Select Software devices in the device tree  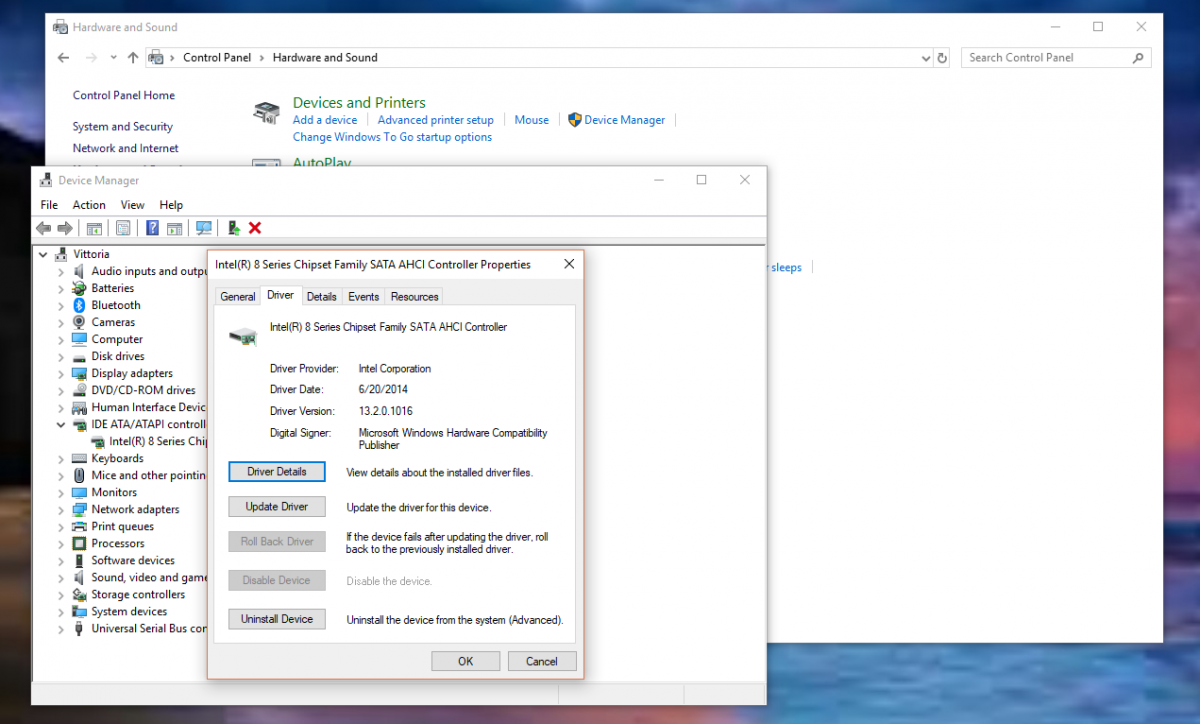click(133, 560)
